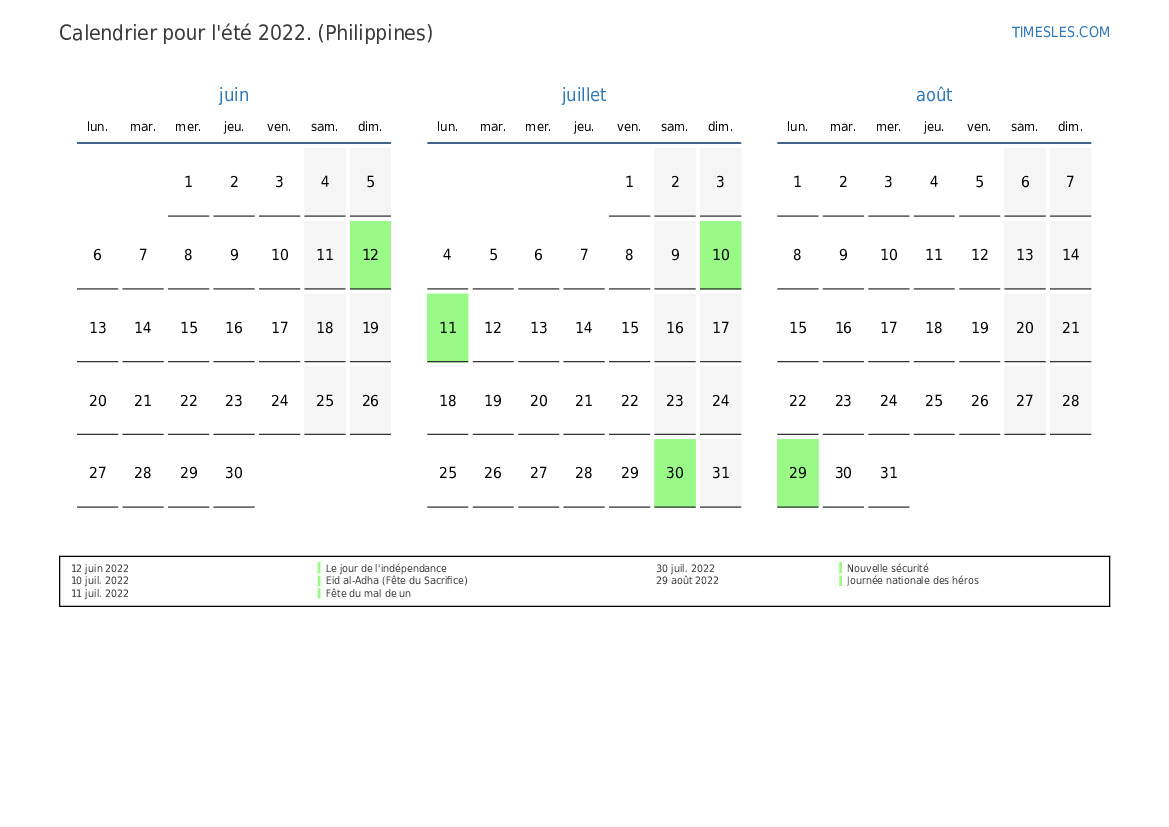Select August 1 in the août calendar
Image resolution: width=1169 pixels, height=827 pixels.
(798, 182)
